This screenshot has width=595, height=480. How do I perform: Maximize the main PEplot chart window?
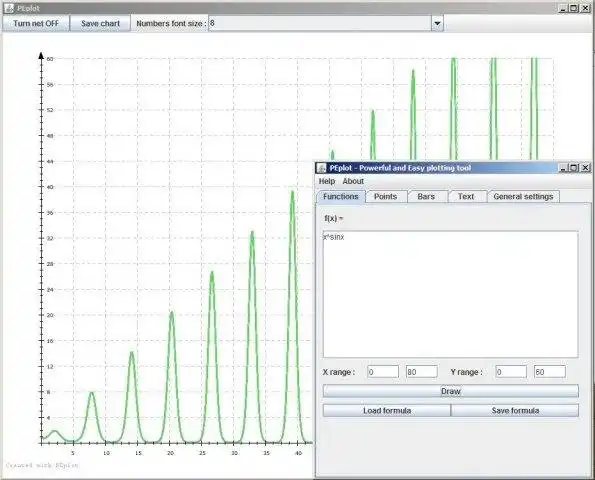[x=574, y=8]
